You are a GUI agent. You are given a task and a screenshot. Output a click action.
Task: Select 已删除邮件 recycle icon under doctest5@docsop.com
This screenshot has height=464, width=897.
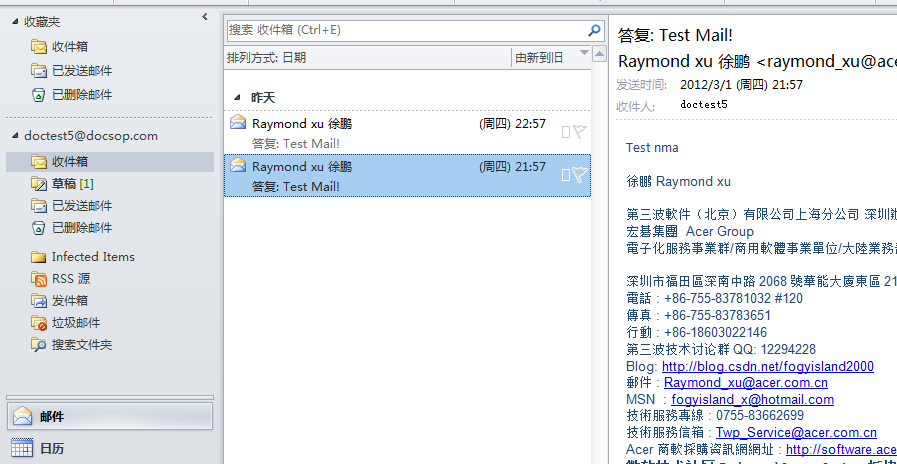point(39,228)
